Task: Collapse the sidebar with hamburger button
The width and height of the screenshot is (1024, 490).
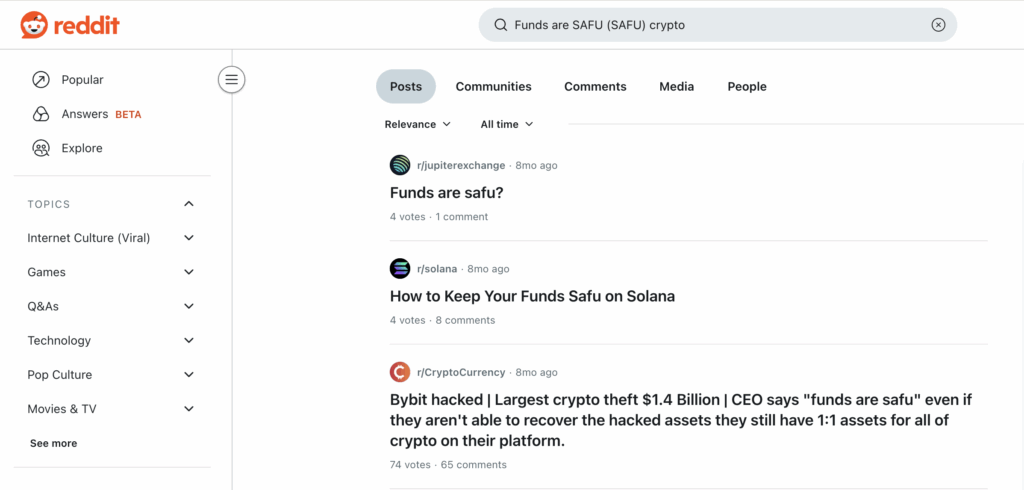Action: pos(232,80)
